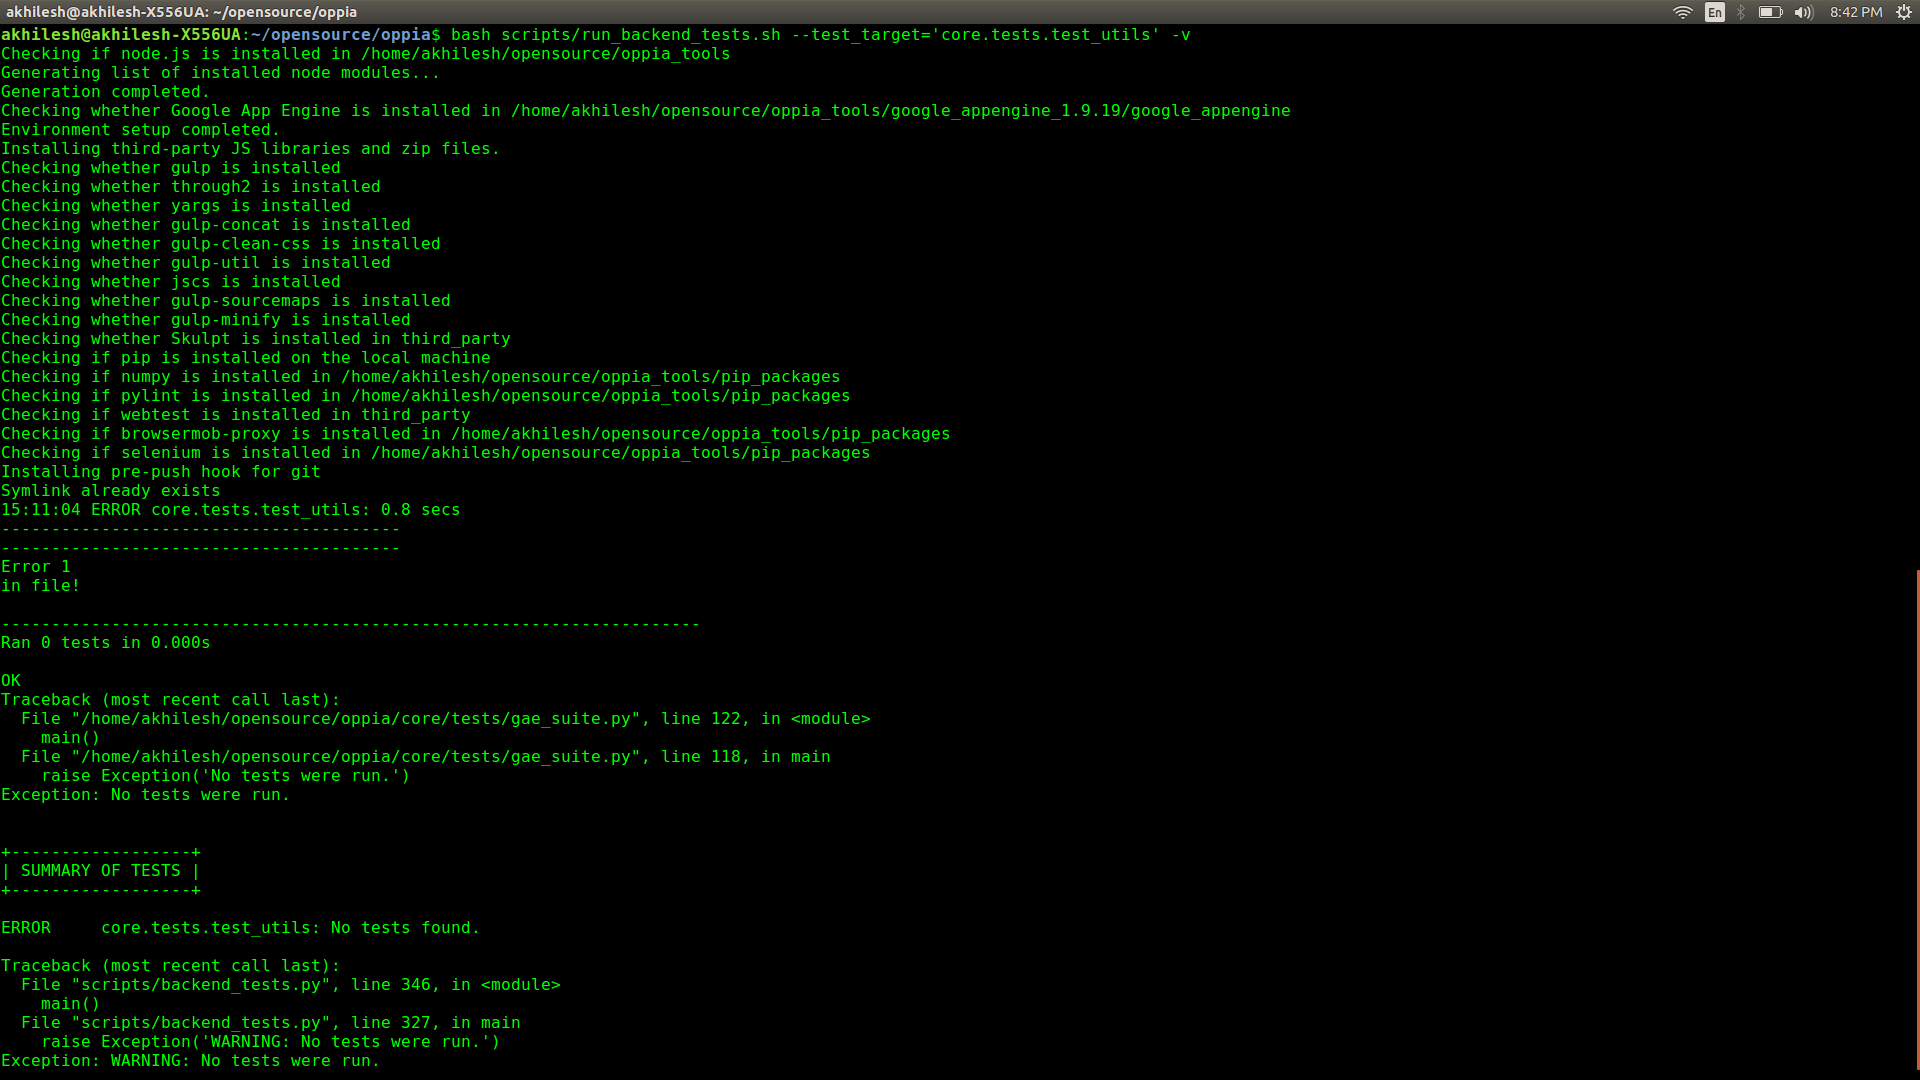
Task: Click 'Ran 0 tests in 0.000s' line
Action: point(106,643)
